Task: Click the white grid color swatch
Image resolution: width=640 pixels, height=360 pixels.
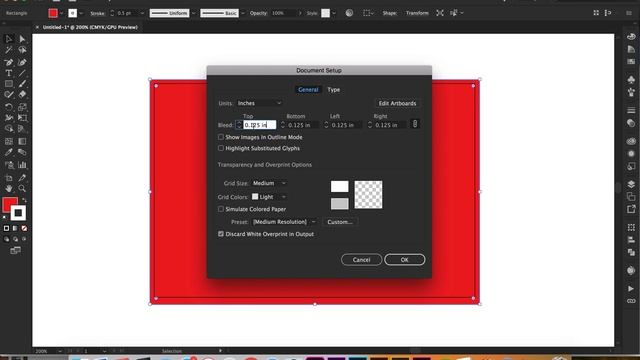Action: [x=340, y=187]
